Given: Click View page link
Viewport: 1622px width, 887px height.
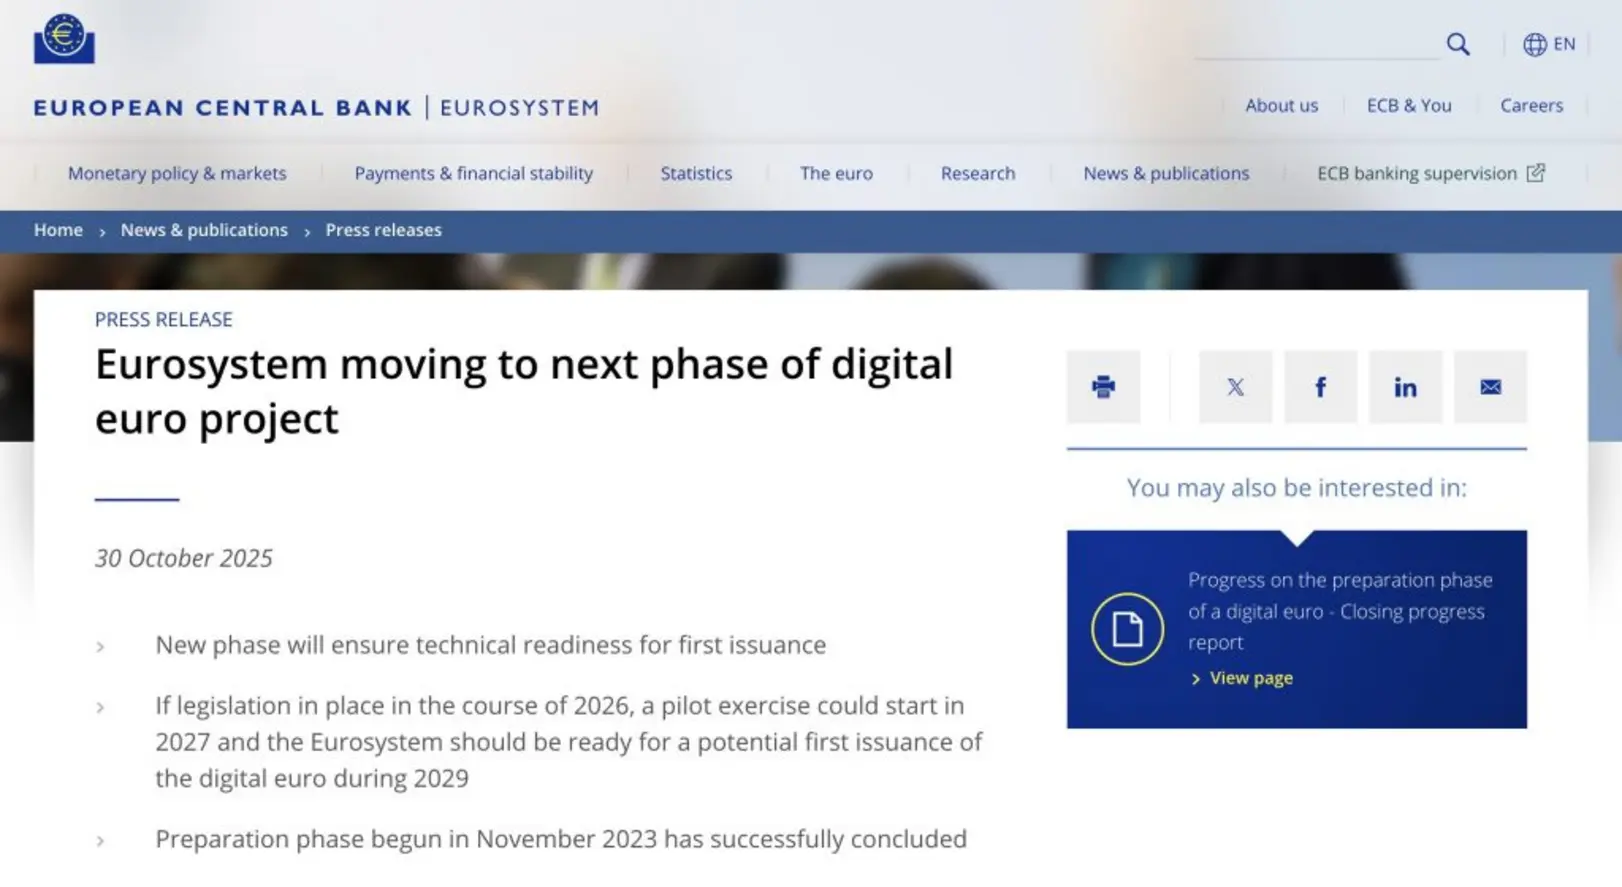Looking at the screenshot, I should (1250, 678).
